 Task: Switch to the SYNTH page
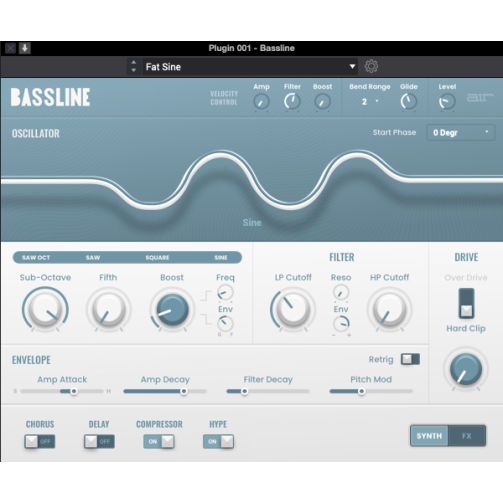point(429,436)
